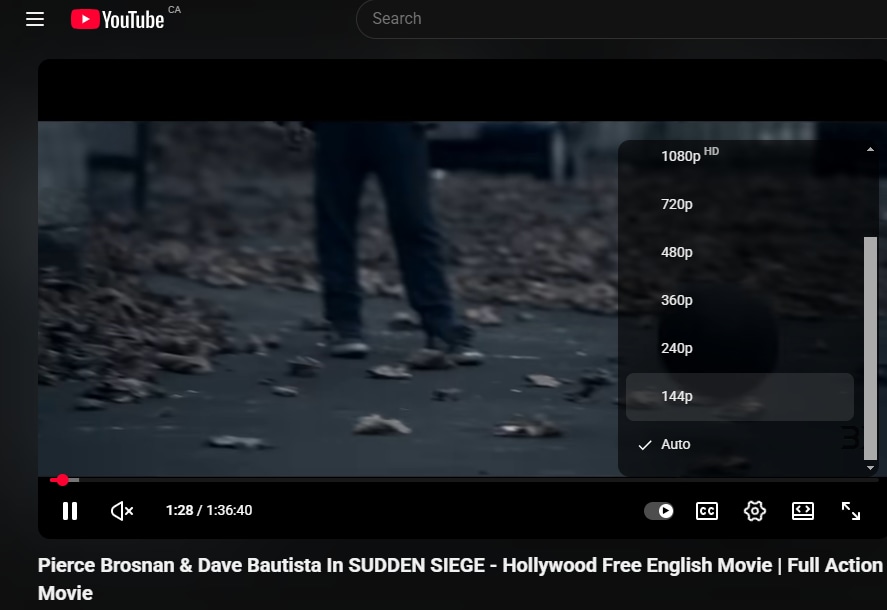Switch to miniplayer mode
Viewport: 887px width, 610px height.
803,511
